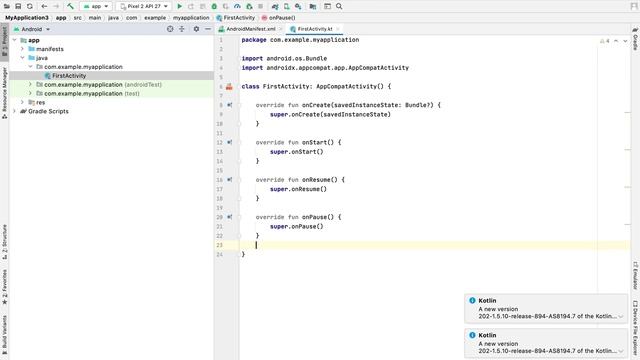Expand the res folder

[x=22, y=102]
